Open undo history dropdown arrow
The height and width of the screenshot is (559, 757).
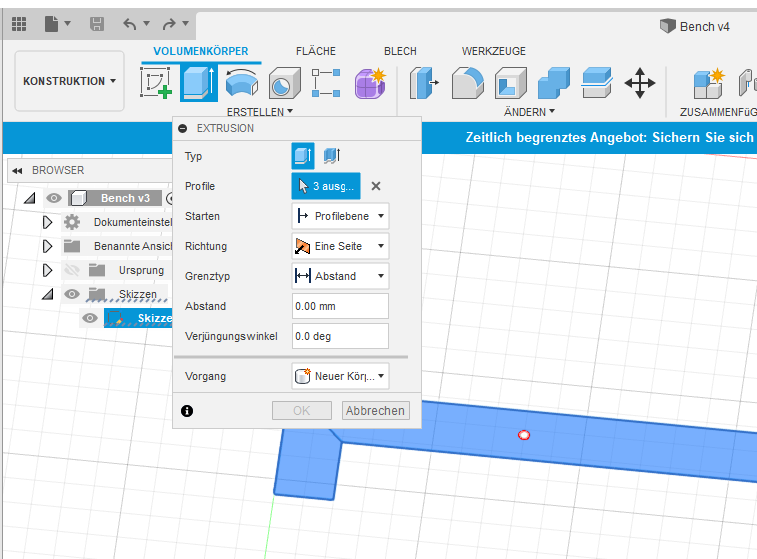[x=147, y=23]
